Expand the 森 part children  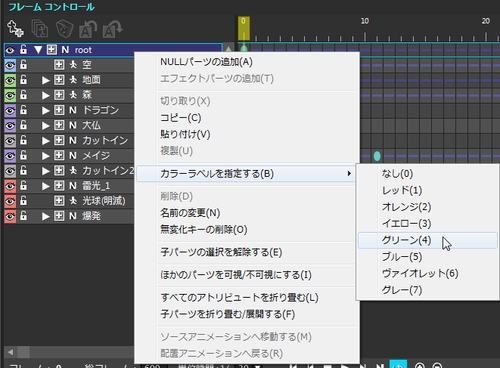[46, 95]
